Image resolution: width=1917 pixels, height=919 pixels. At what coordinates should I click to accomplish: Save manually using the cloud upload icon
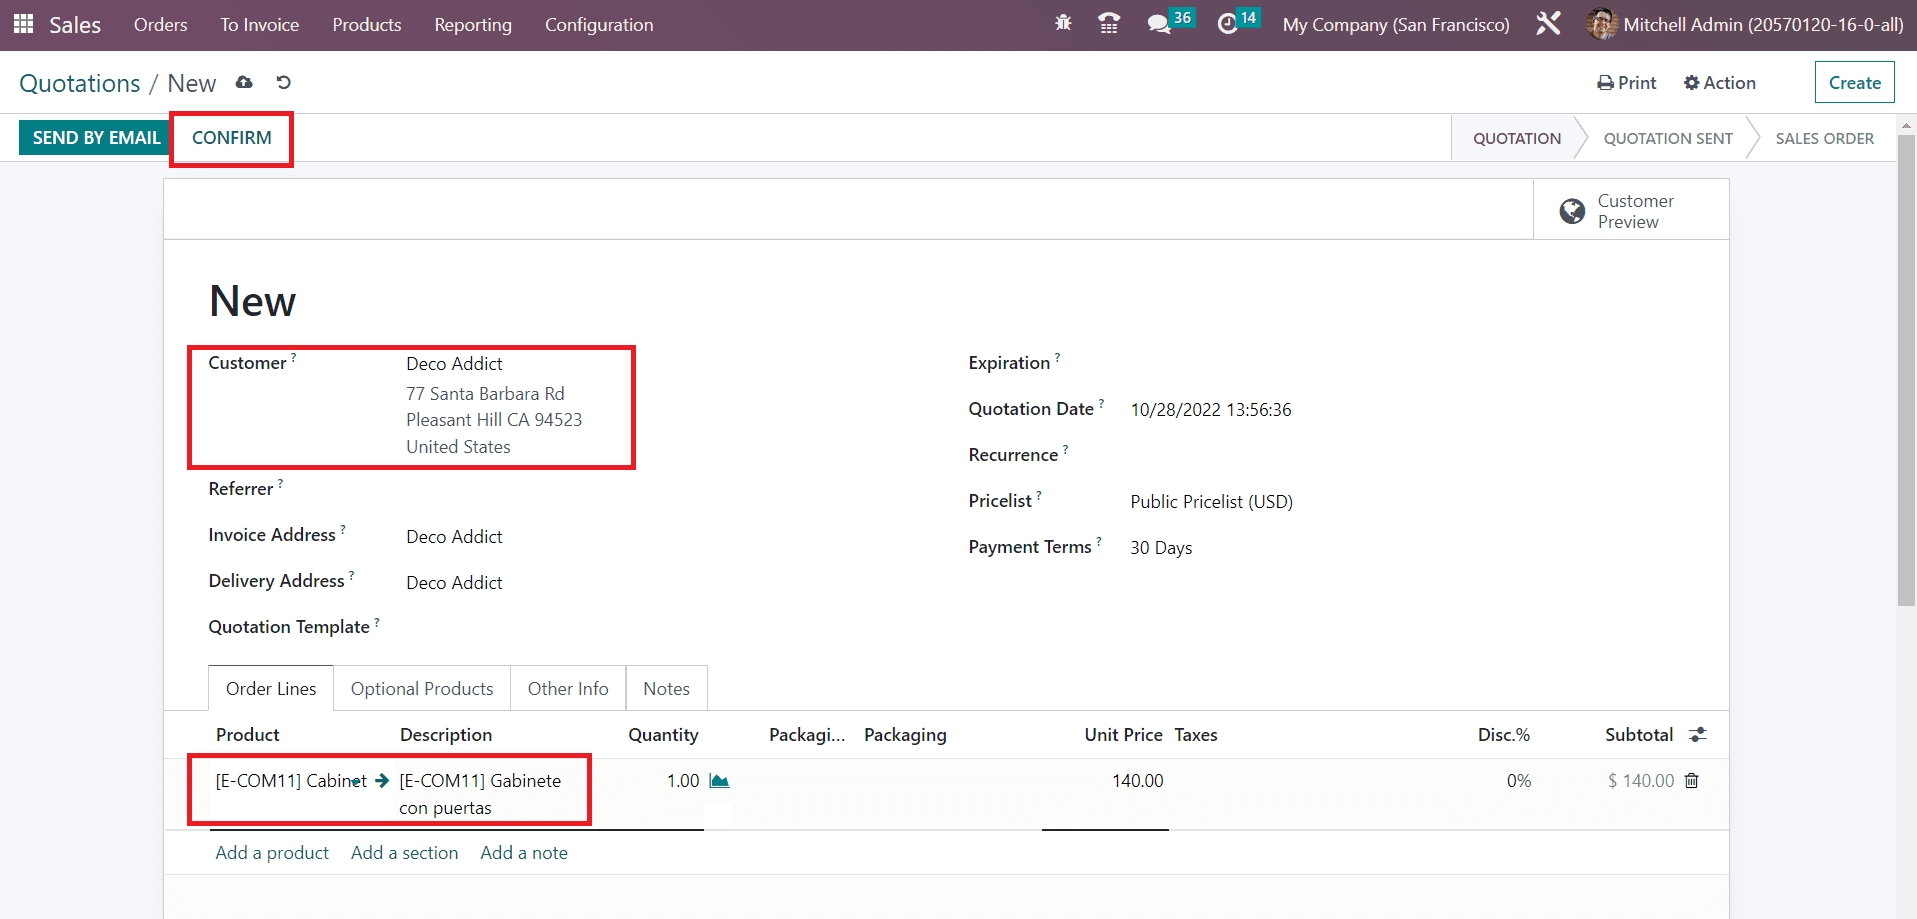244,83
